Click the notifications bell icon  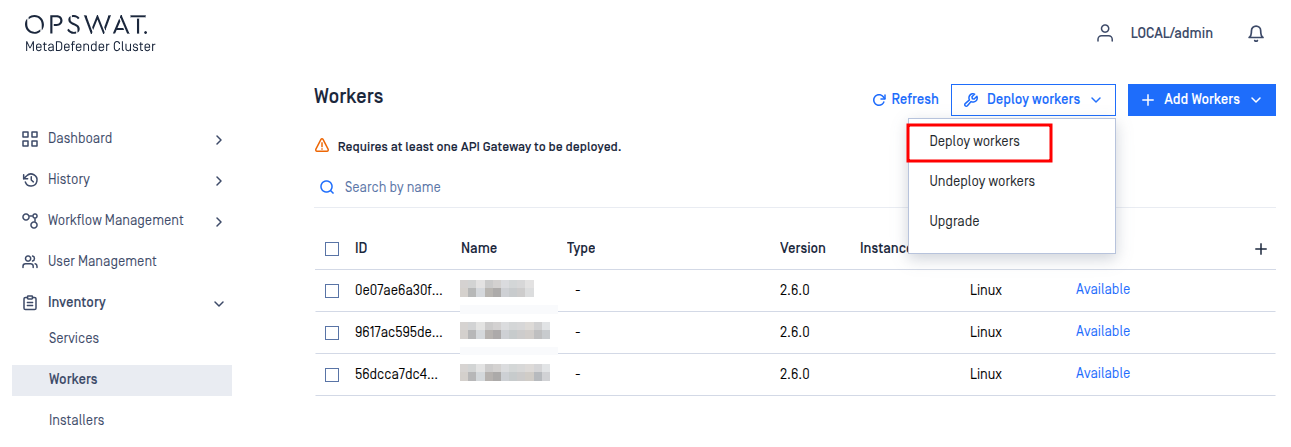pyautogui.click(x=1256, y=33)
